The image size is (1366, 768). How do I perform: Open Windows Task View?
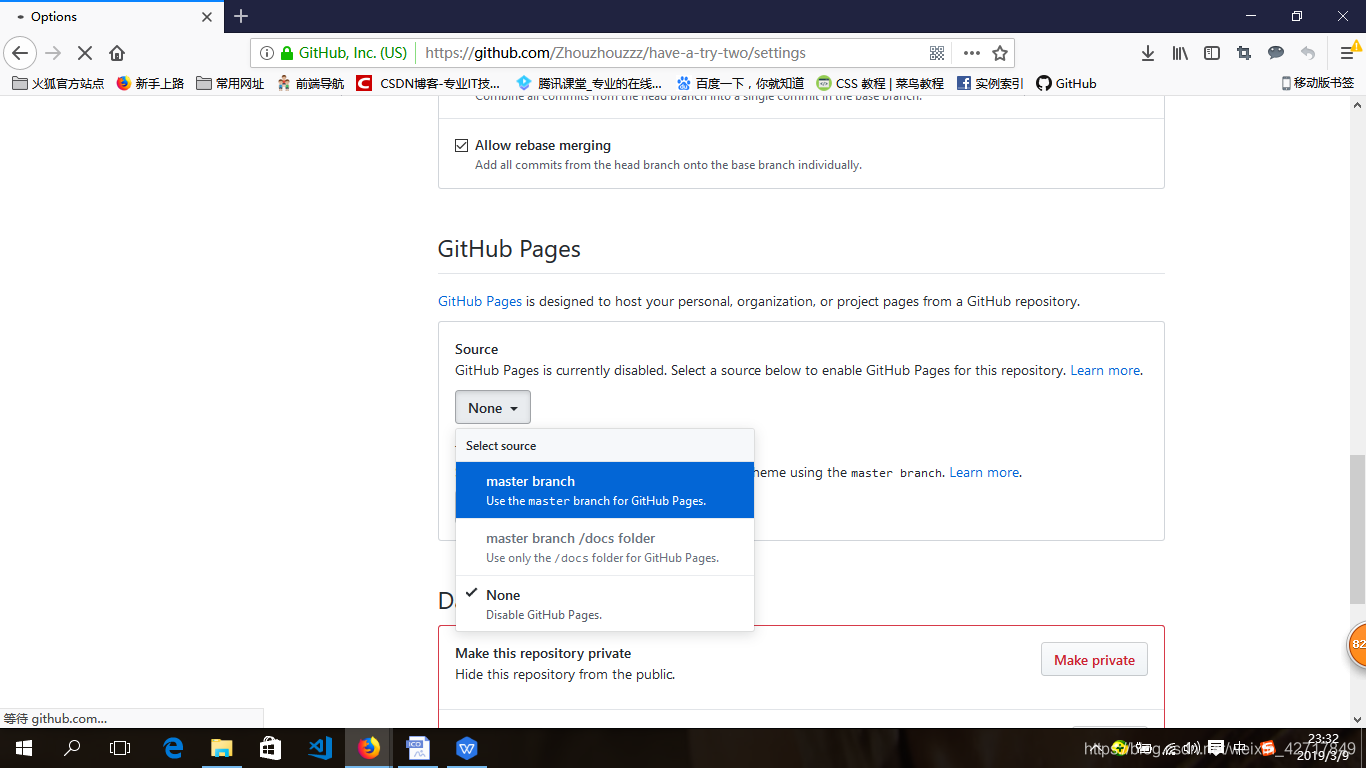[120, 747]
